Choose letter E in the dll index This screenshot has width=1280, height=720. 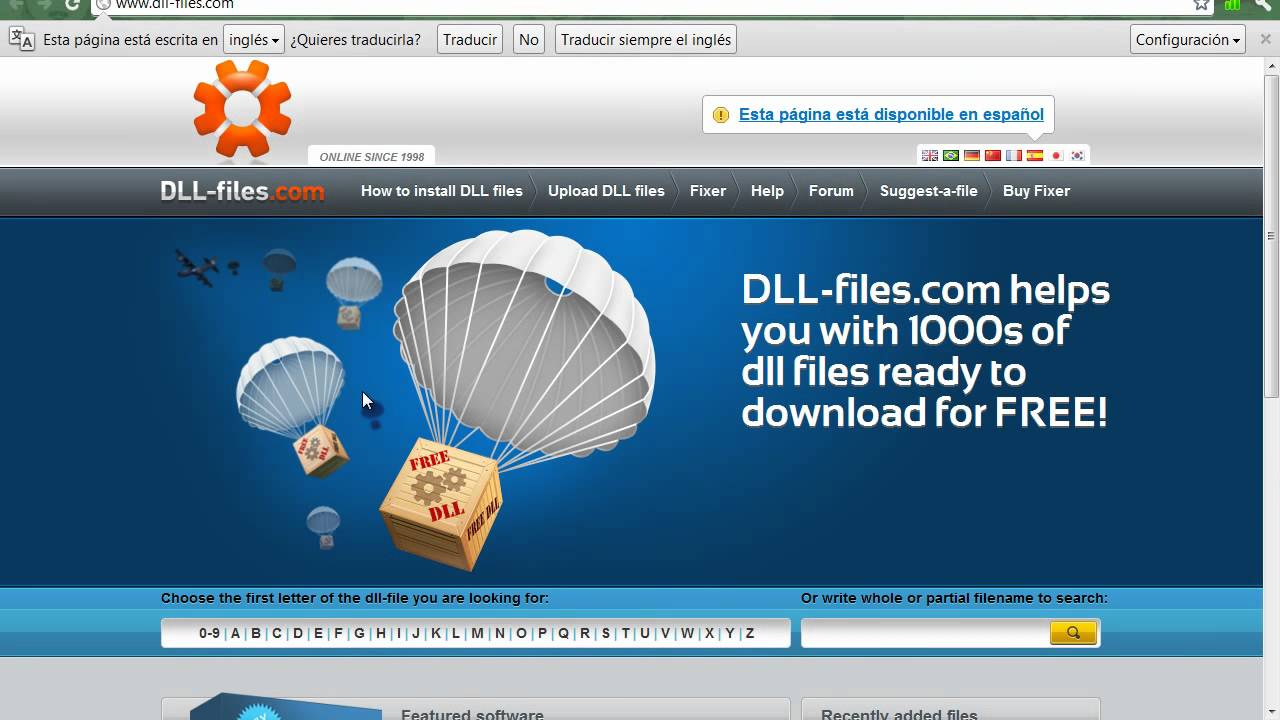[x=319, y=633]
